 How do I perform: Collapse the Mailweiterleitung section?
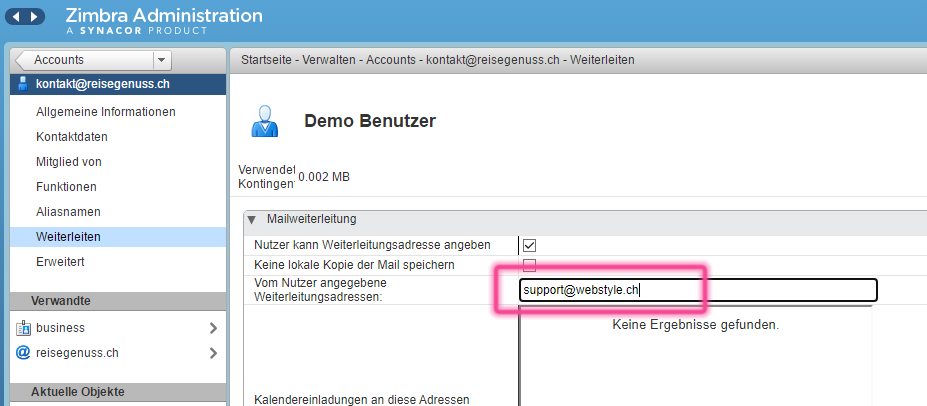pyautogui.click(x=252, y=219)
